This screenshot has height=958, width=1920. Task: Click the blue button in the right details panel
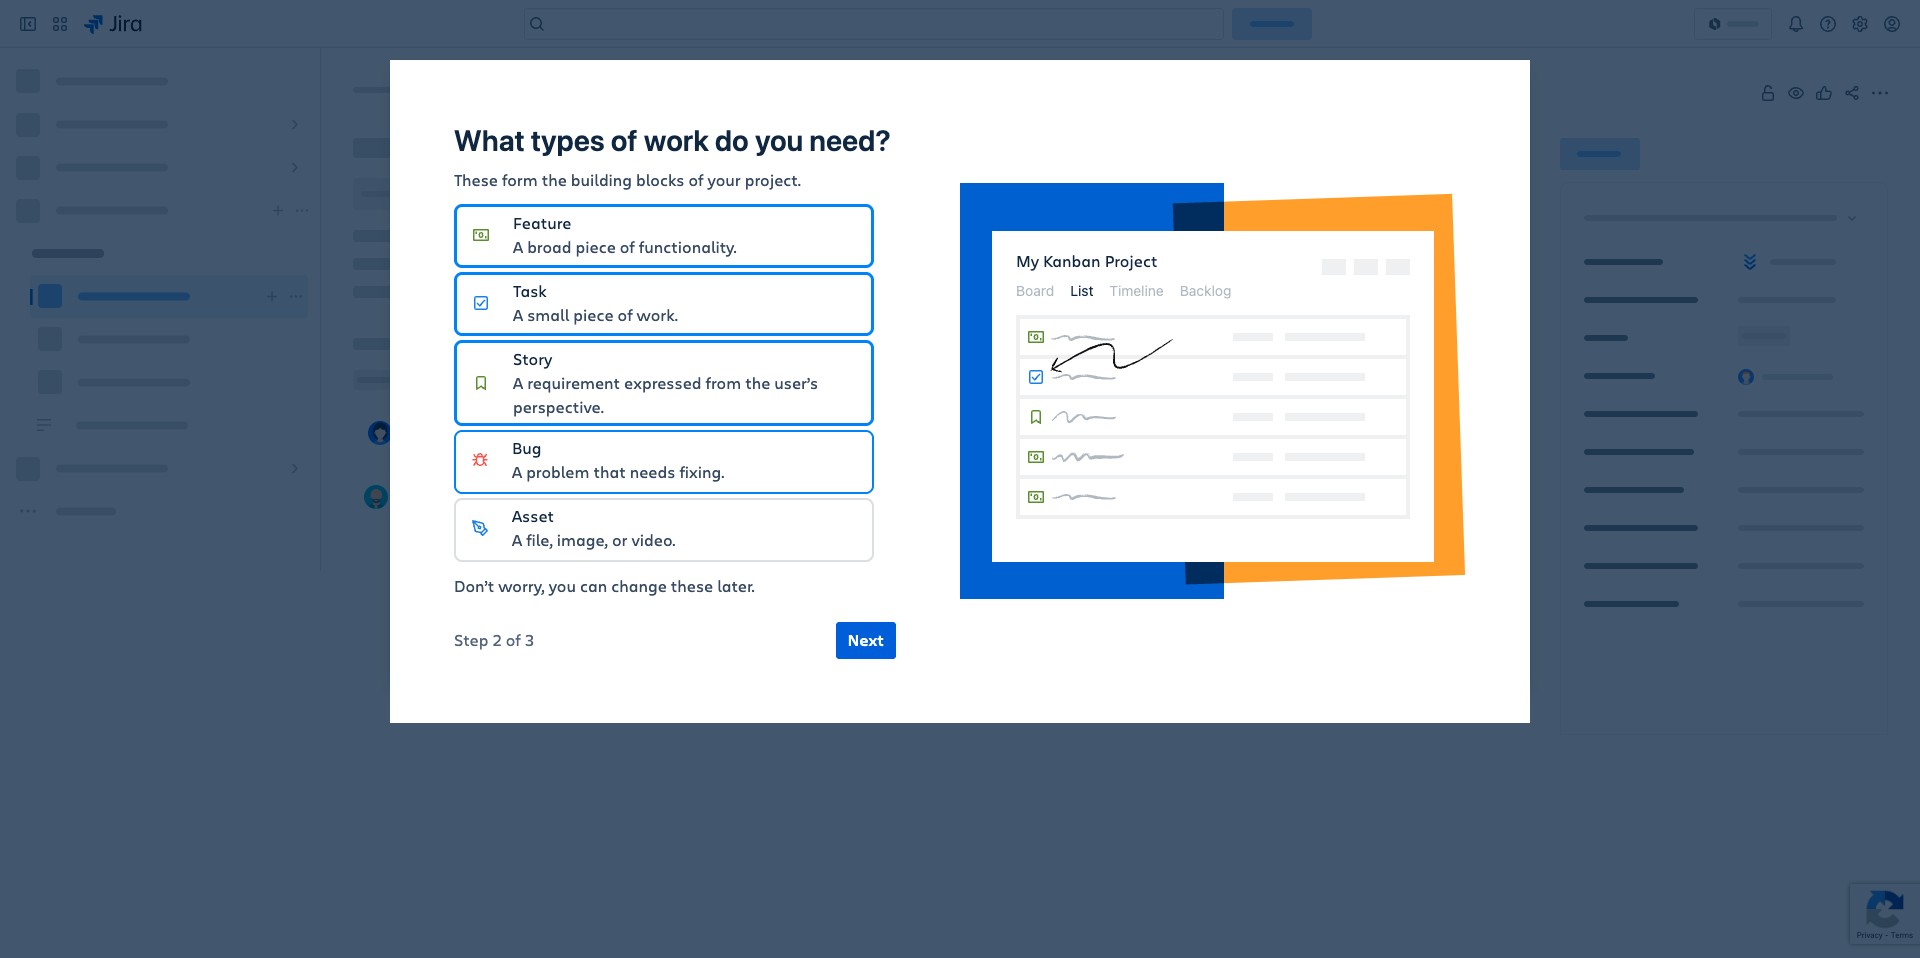click(x=1600, y=154)
